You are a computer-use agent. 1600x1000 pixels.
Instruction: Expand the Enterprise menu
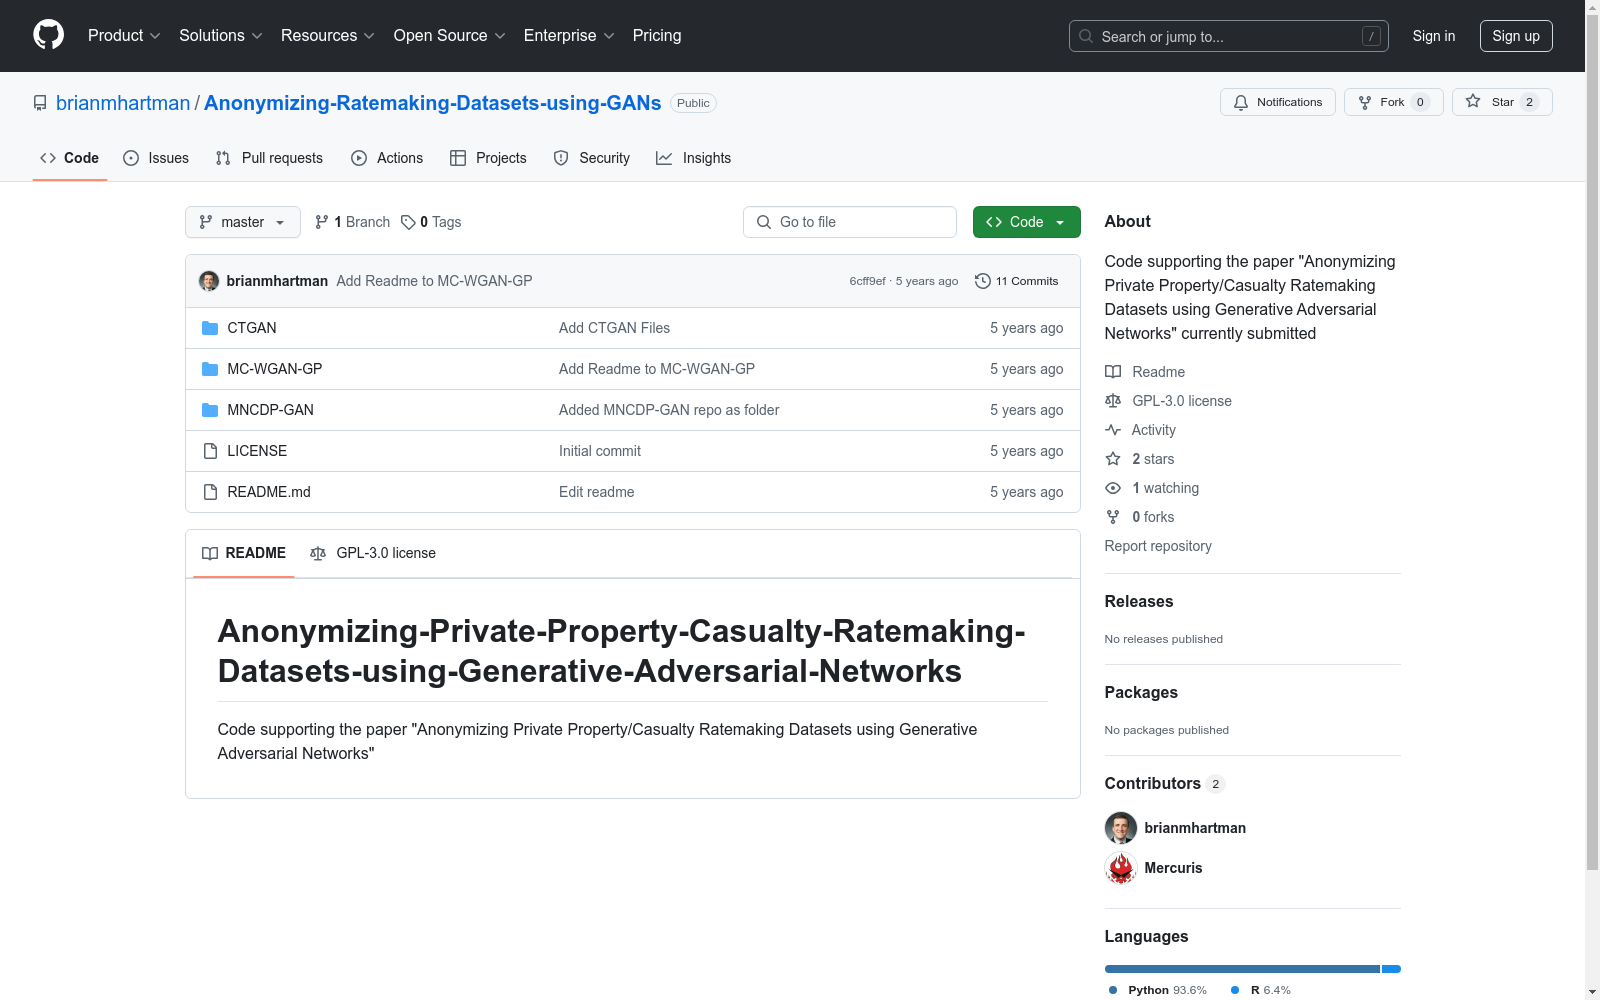[x=569, y=36]
